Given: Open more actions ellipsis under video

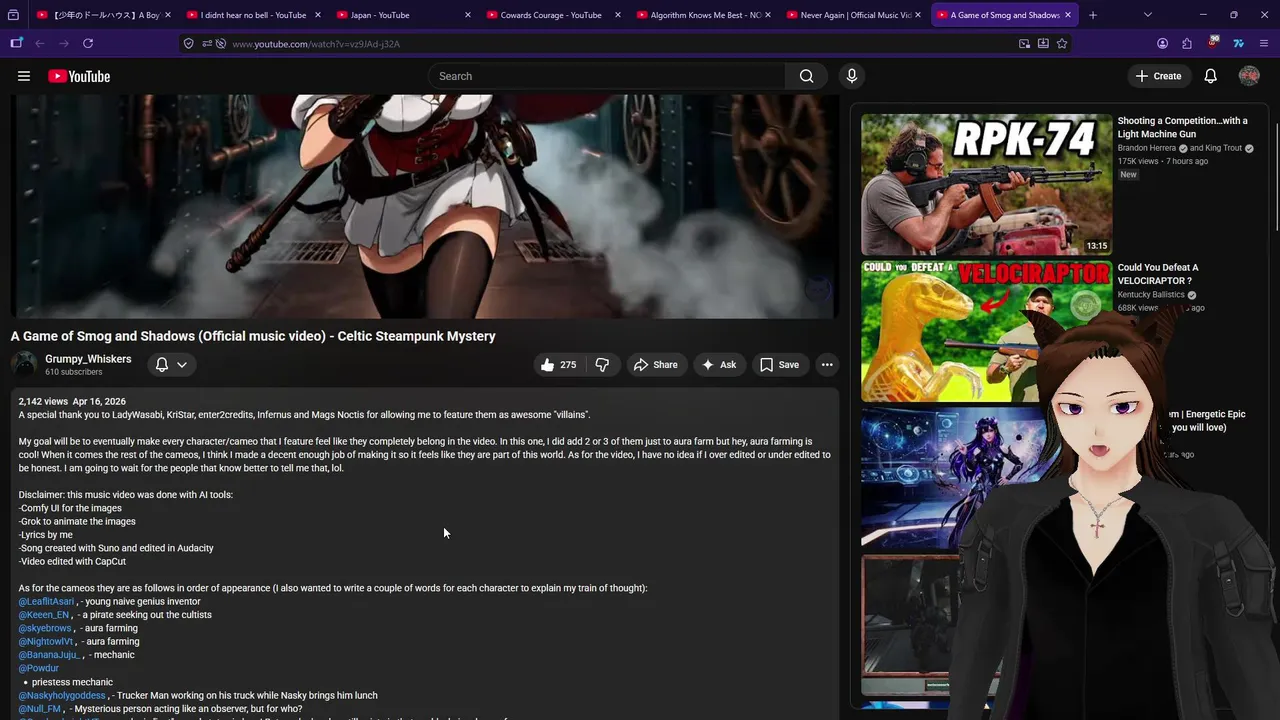Looking at the screenshot, I should click(x=827, y=365).
